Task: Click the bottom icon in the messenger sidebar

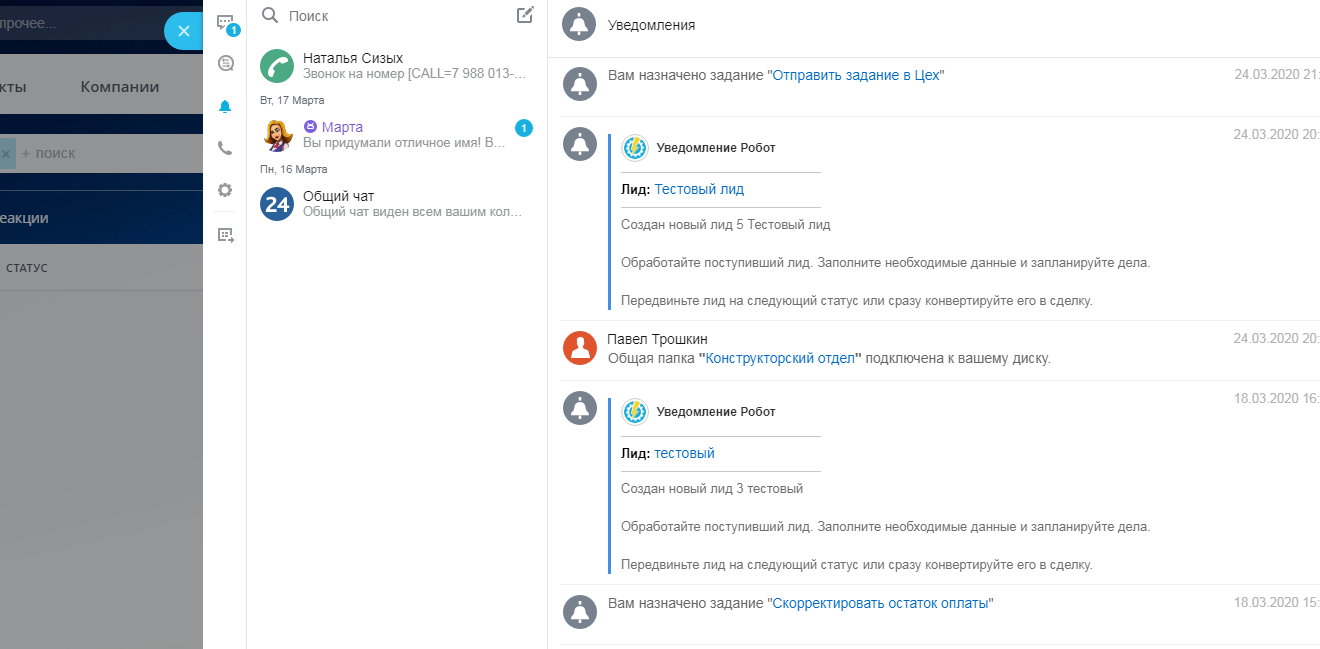Action: click(225, 235)
